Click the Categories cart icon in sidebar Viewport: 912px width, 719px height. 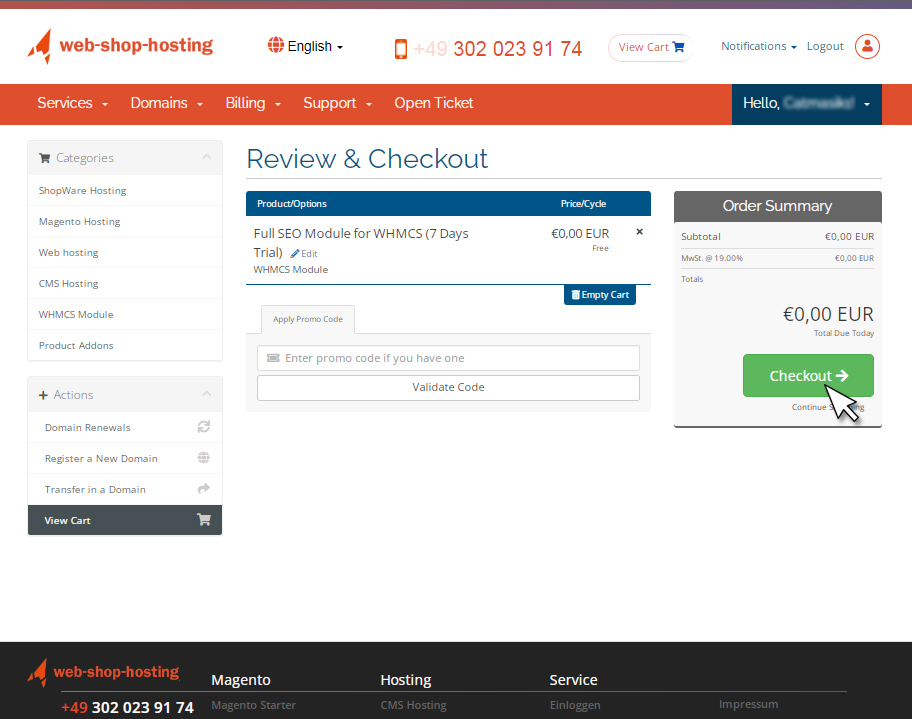point(44,158)
